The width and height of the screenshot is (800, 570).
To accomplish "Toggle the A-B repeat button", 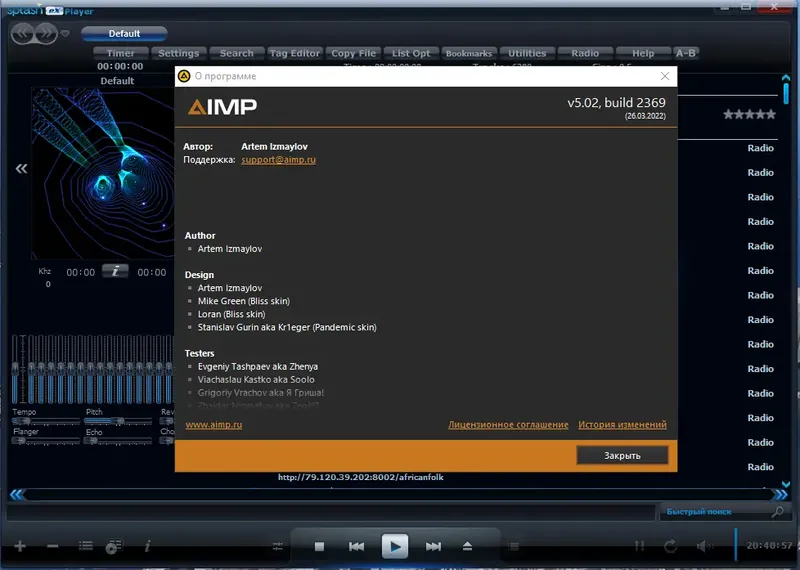I will coord(685,53).
